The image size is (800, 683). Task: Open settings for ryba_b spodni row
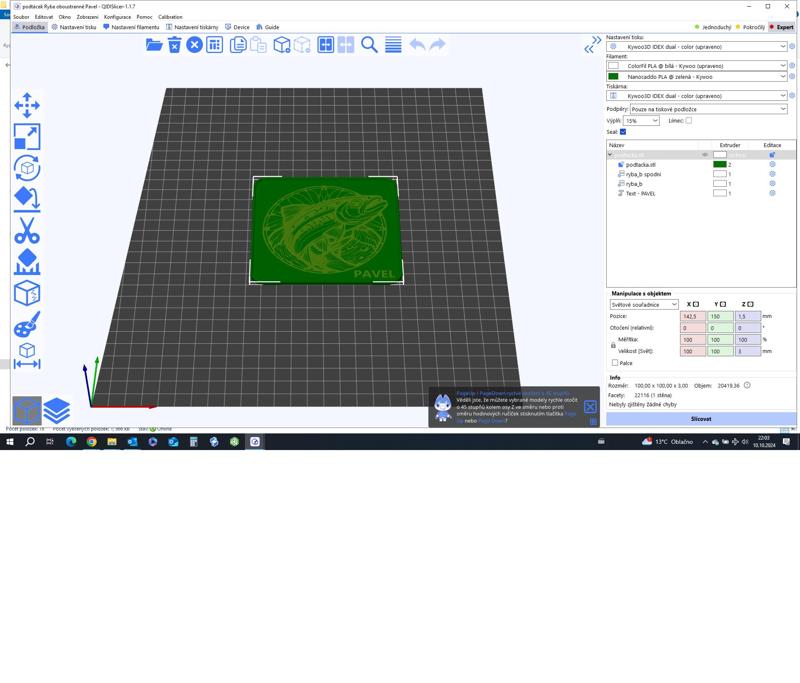click(772, 174)
